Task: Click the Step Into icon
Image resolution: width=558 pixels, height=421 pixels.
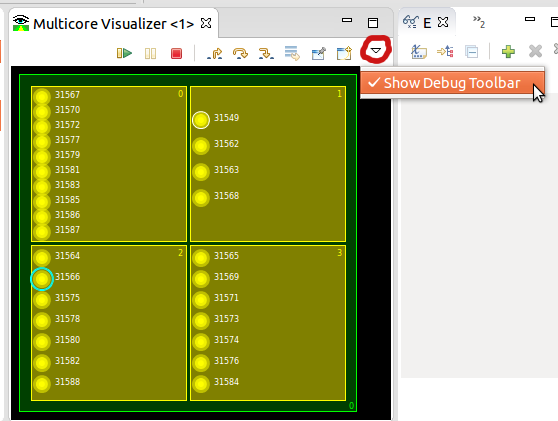Action: point(215,54)
